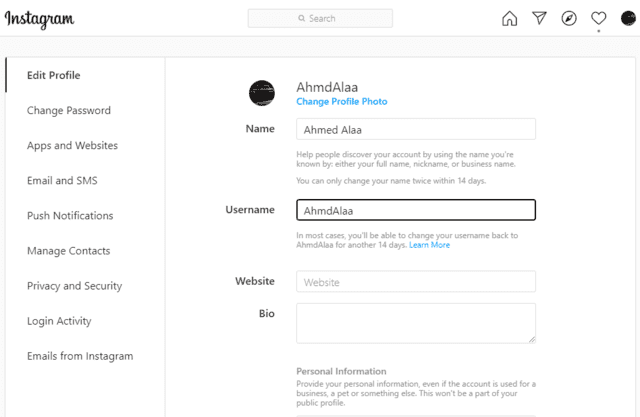Click the Instagram logo

[39, 19]
